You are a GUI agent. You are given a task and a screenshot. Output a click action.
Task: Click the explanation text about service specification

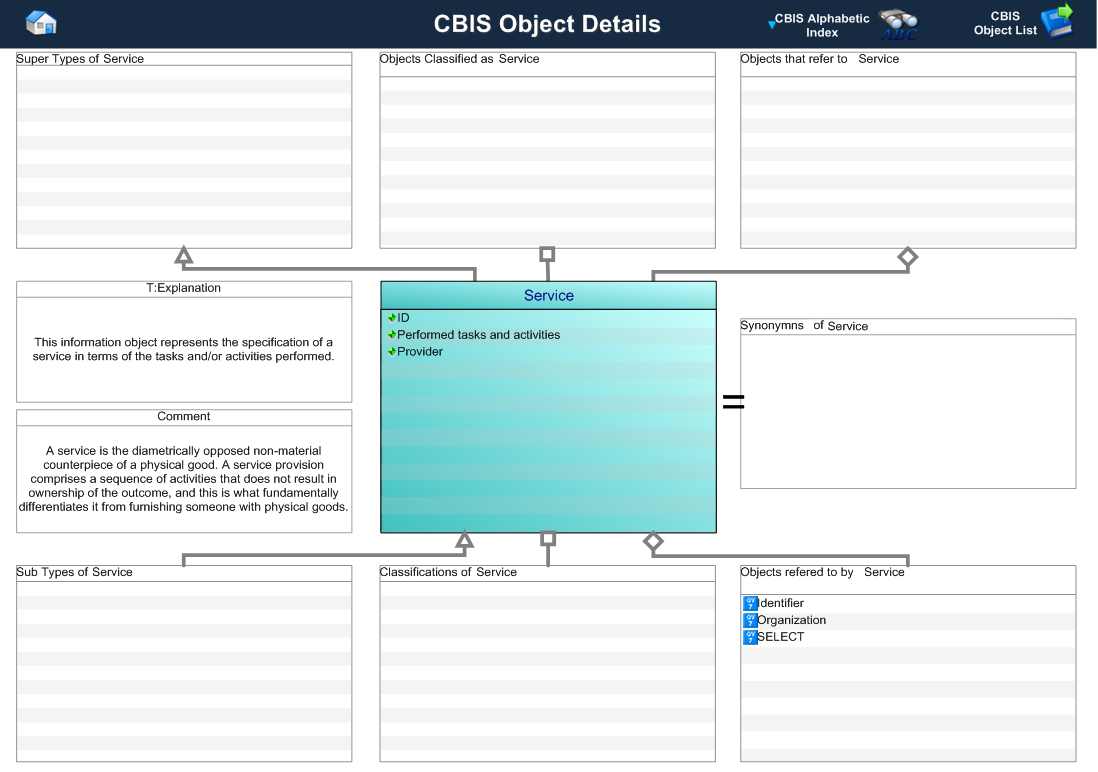click(x=183, y=350)
